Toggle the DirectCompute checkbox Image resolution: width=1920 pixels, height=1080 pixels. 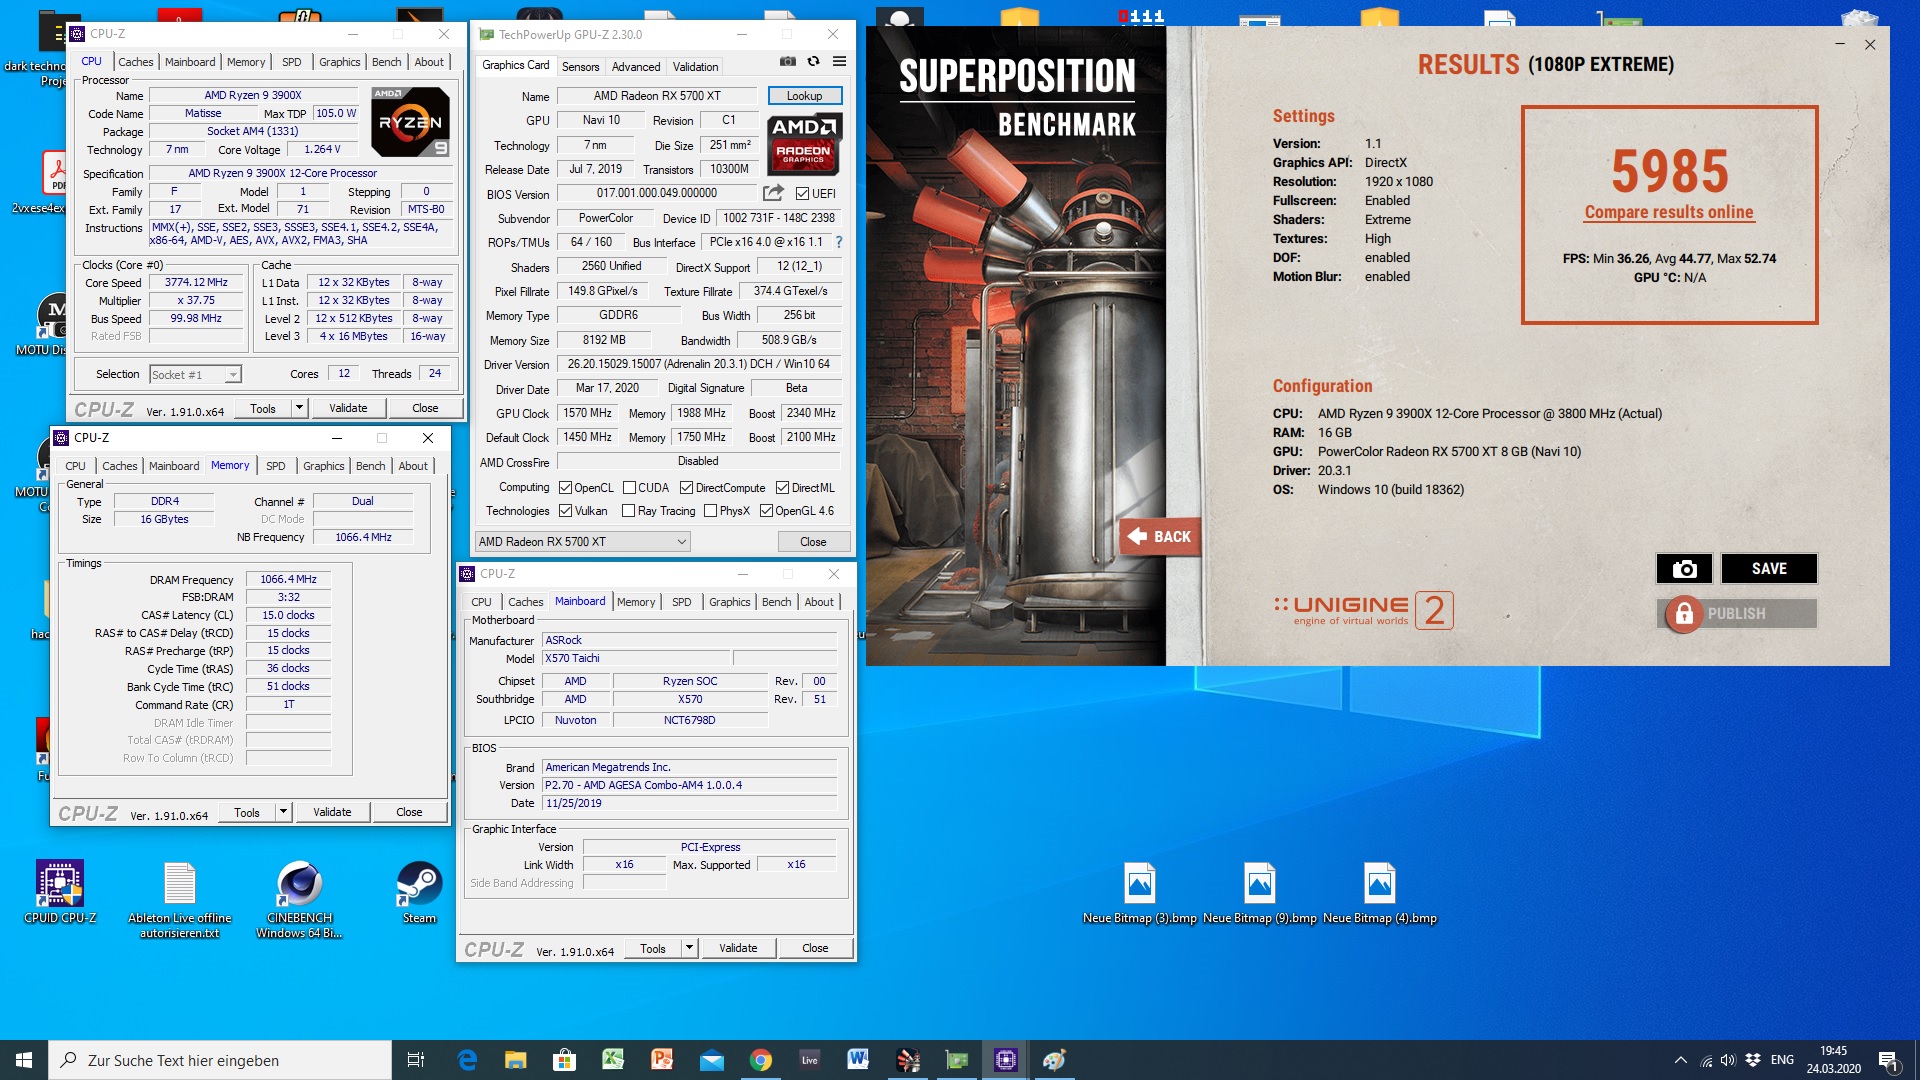pyautogui.click(x=686, y=488)
